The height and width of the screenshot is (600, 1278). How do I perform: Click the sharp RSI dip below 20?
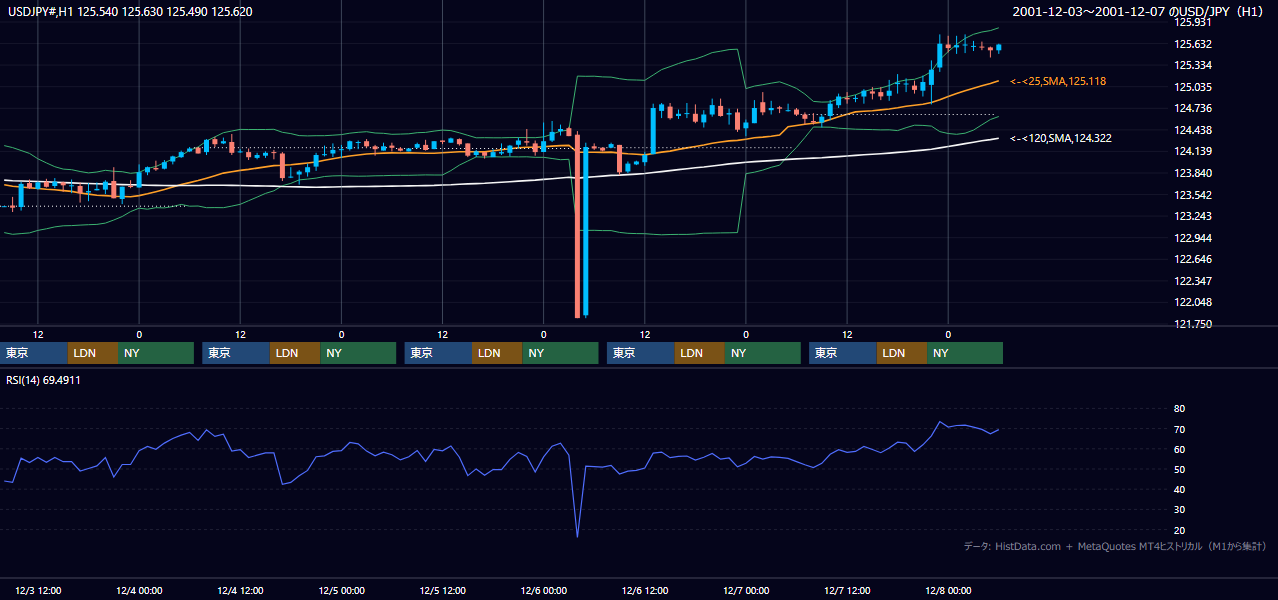tap(578, 534)
